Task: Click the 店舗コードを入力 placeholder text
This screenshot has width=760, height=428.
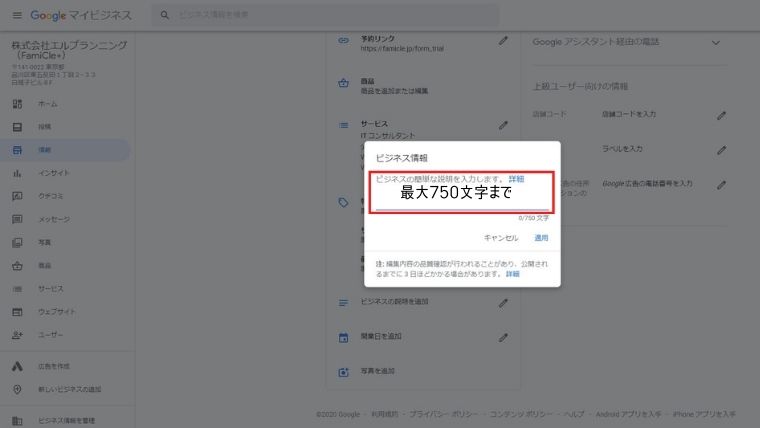Action: [x=629, y=114]
